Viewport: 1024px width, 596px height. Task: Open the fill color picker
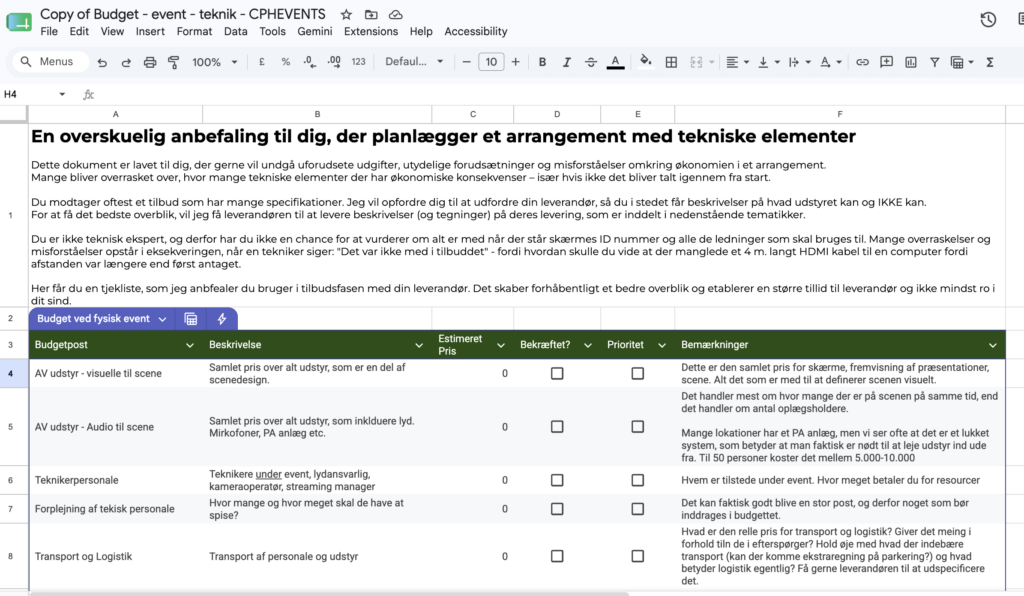tap(645, 62)
